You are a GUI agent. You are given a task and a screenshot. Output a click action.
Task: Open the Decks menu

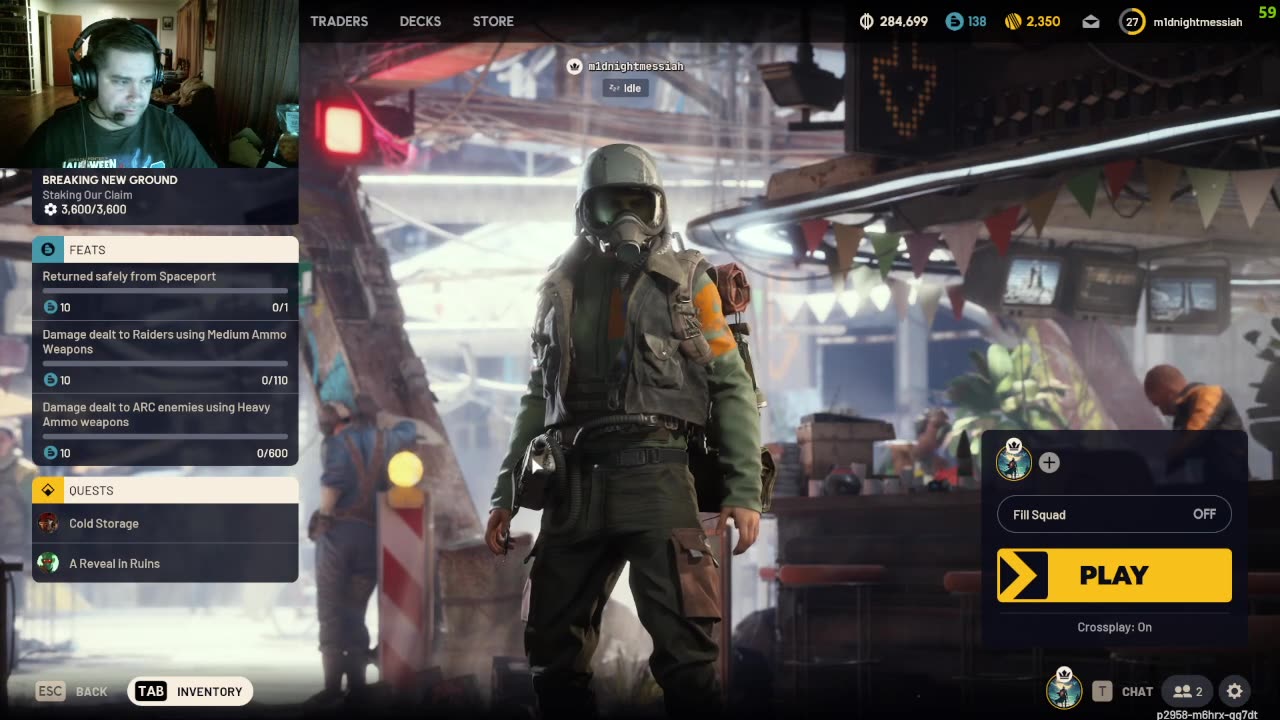(420, 21)
